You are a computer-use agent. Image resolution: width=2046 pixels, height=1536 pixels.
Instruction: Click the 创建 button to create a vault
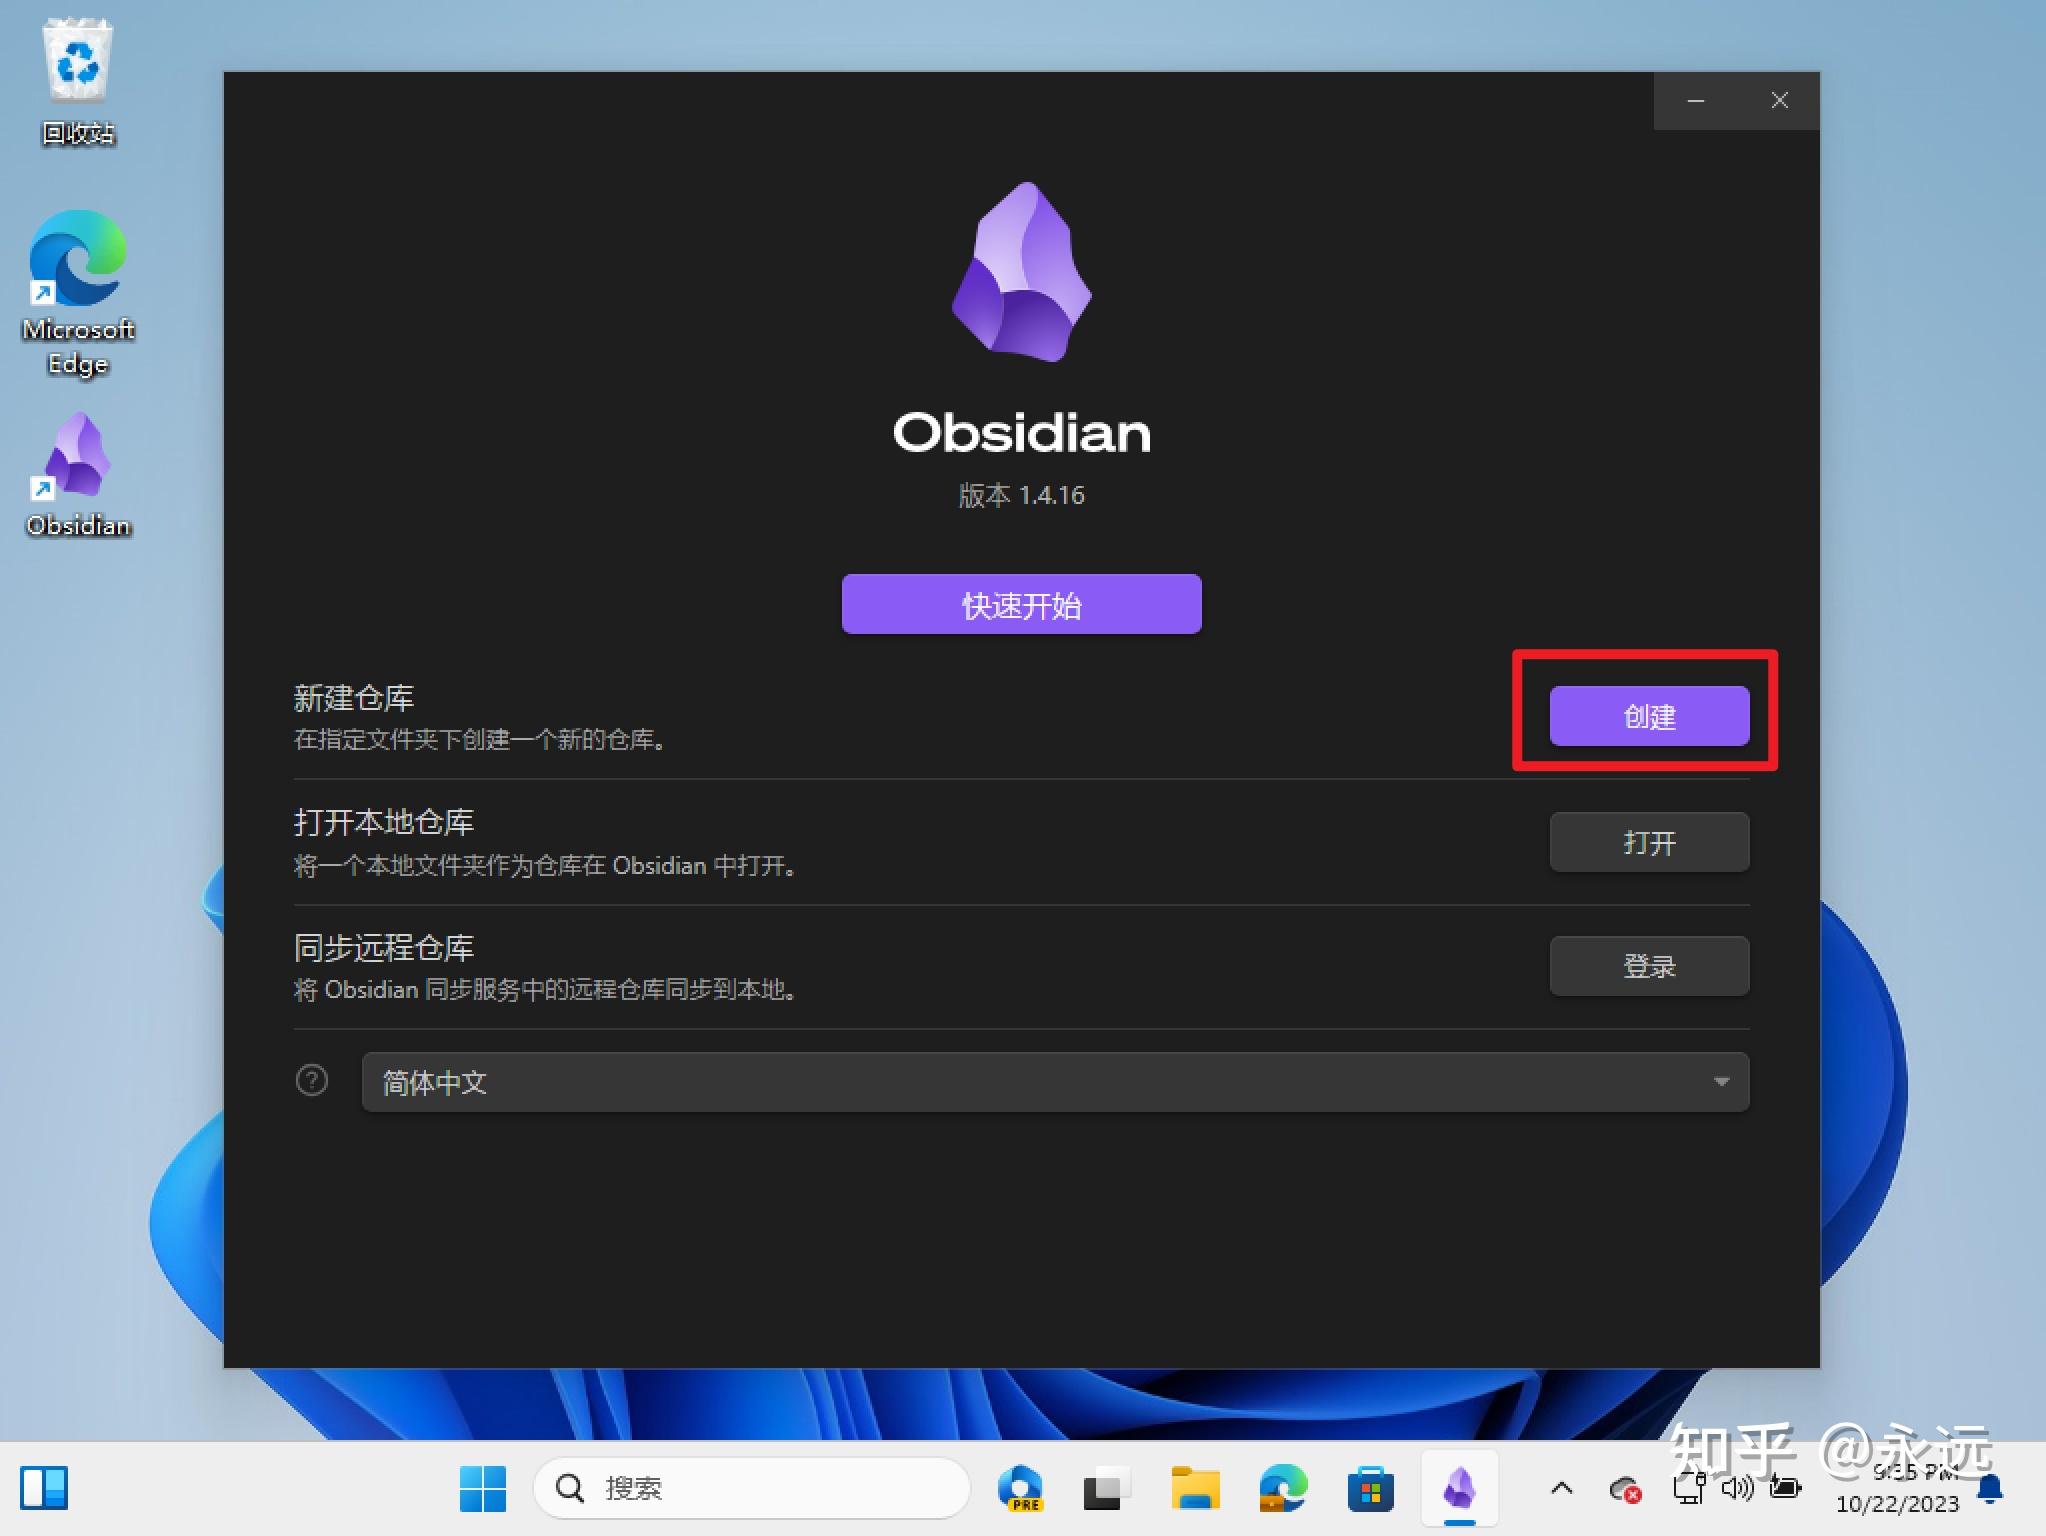(1648, 716)
